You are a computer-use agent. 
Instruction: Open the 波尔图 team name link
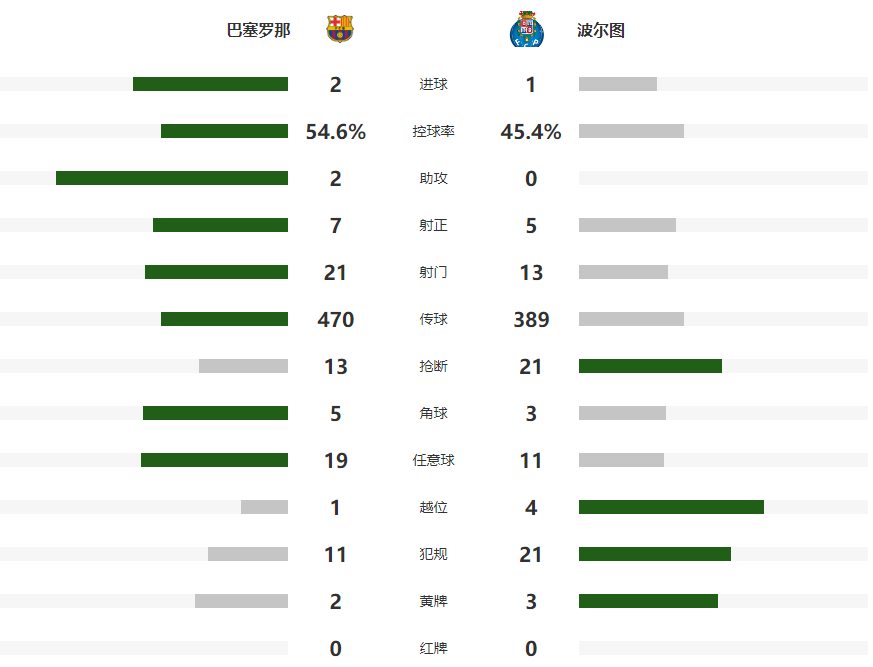[601, 30]
